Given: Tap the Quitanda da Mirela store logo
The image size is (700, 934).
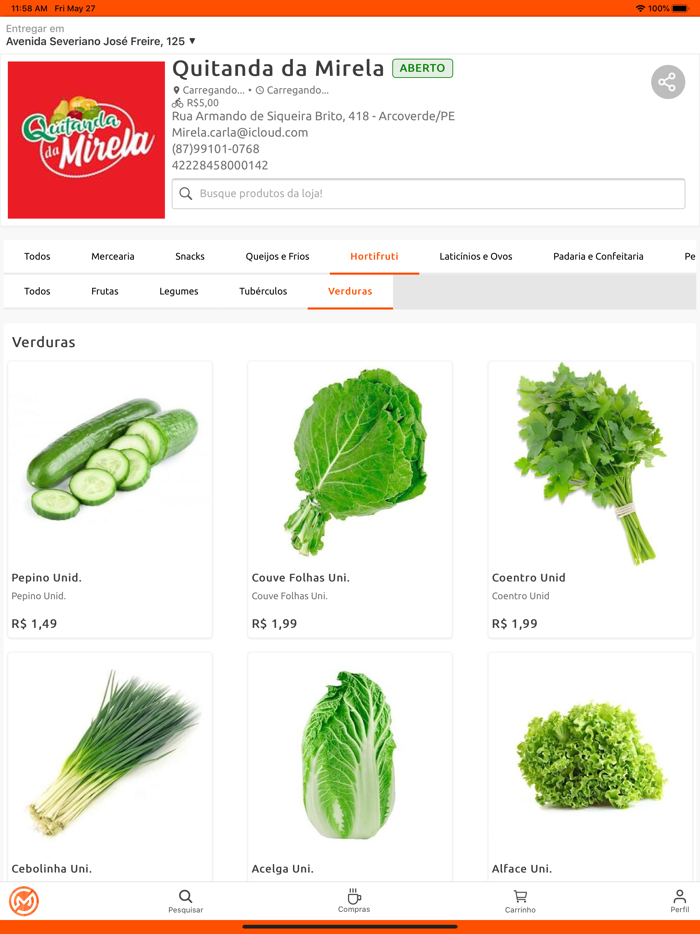Looking at the screenshot, I should click(x=86, y=140).
